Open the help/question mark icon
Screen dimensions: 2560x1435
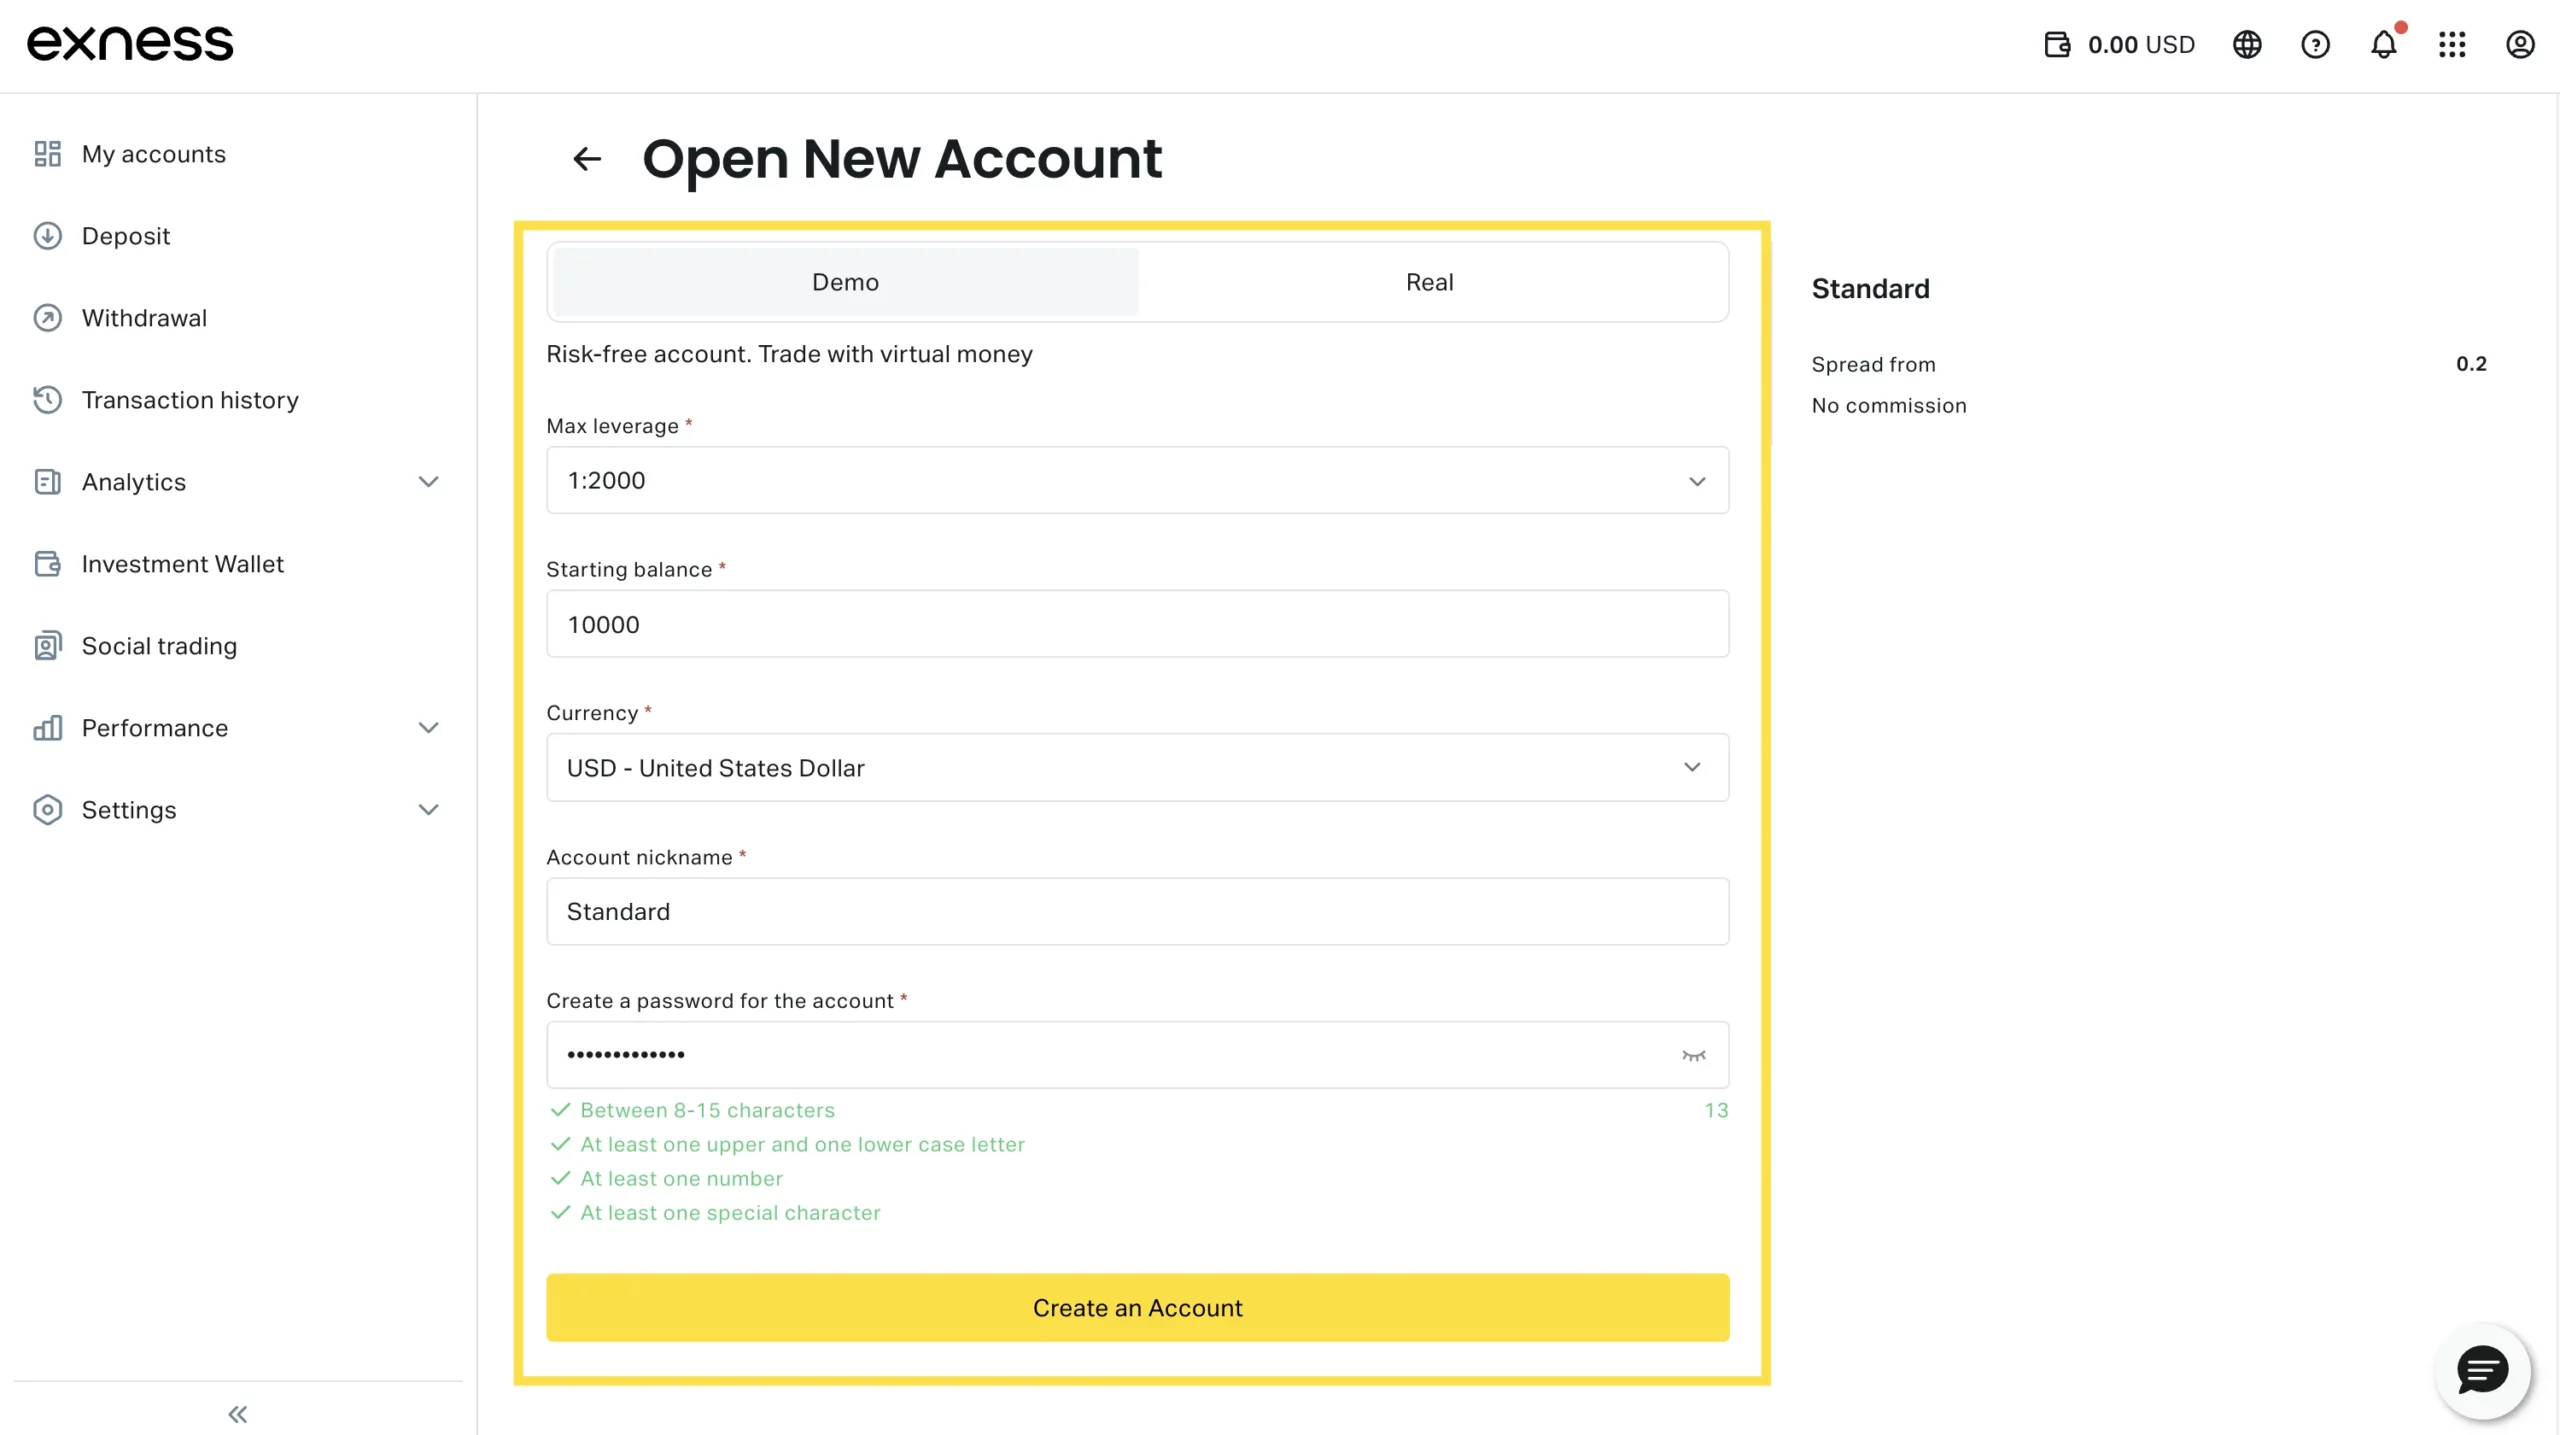point(2316,42)
